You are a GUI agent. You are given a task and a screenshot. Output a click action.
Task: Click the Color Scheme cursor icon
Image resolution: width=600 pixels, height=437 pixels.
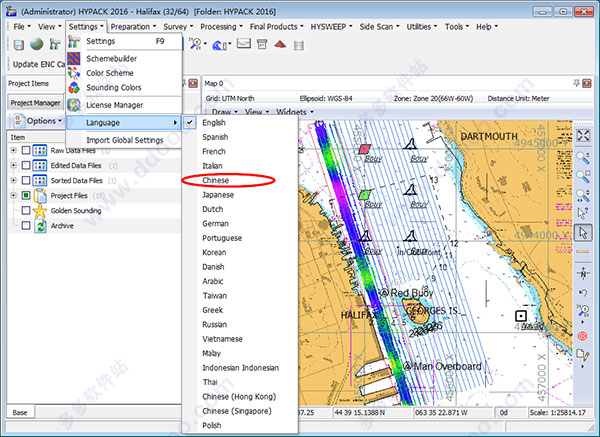tap(74, 73)
